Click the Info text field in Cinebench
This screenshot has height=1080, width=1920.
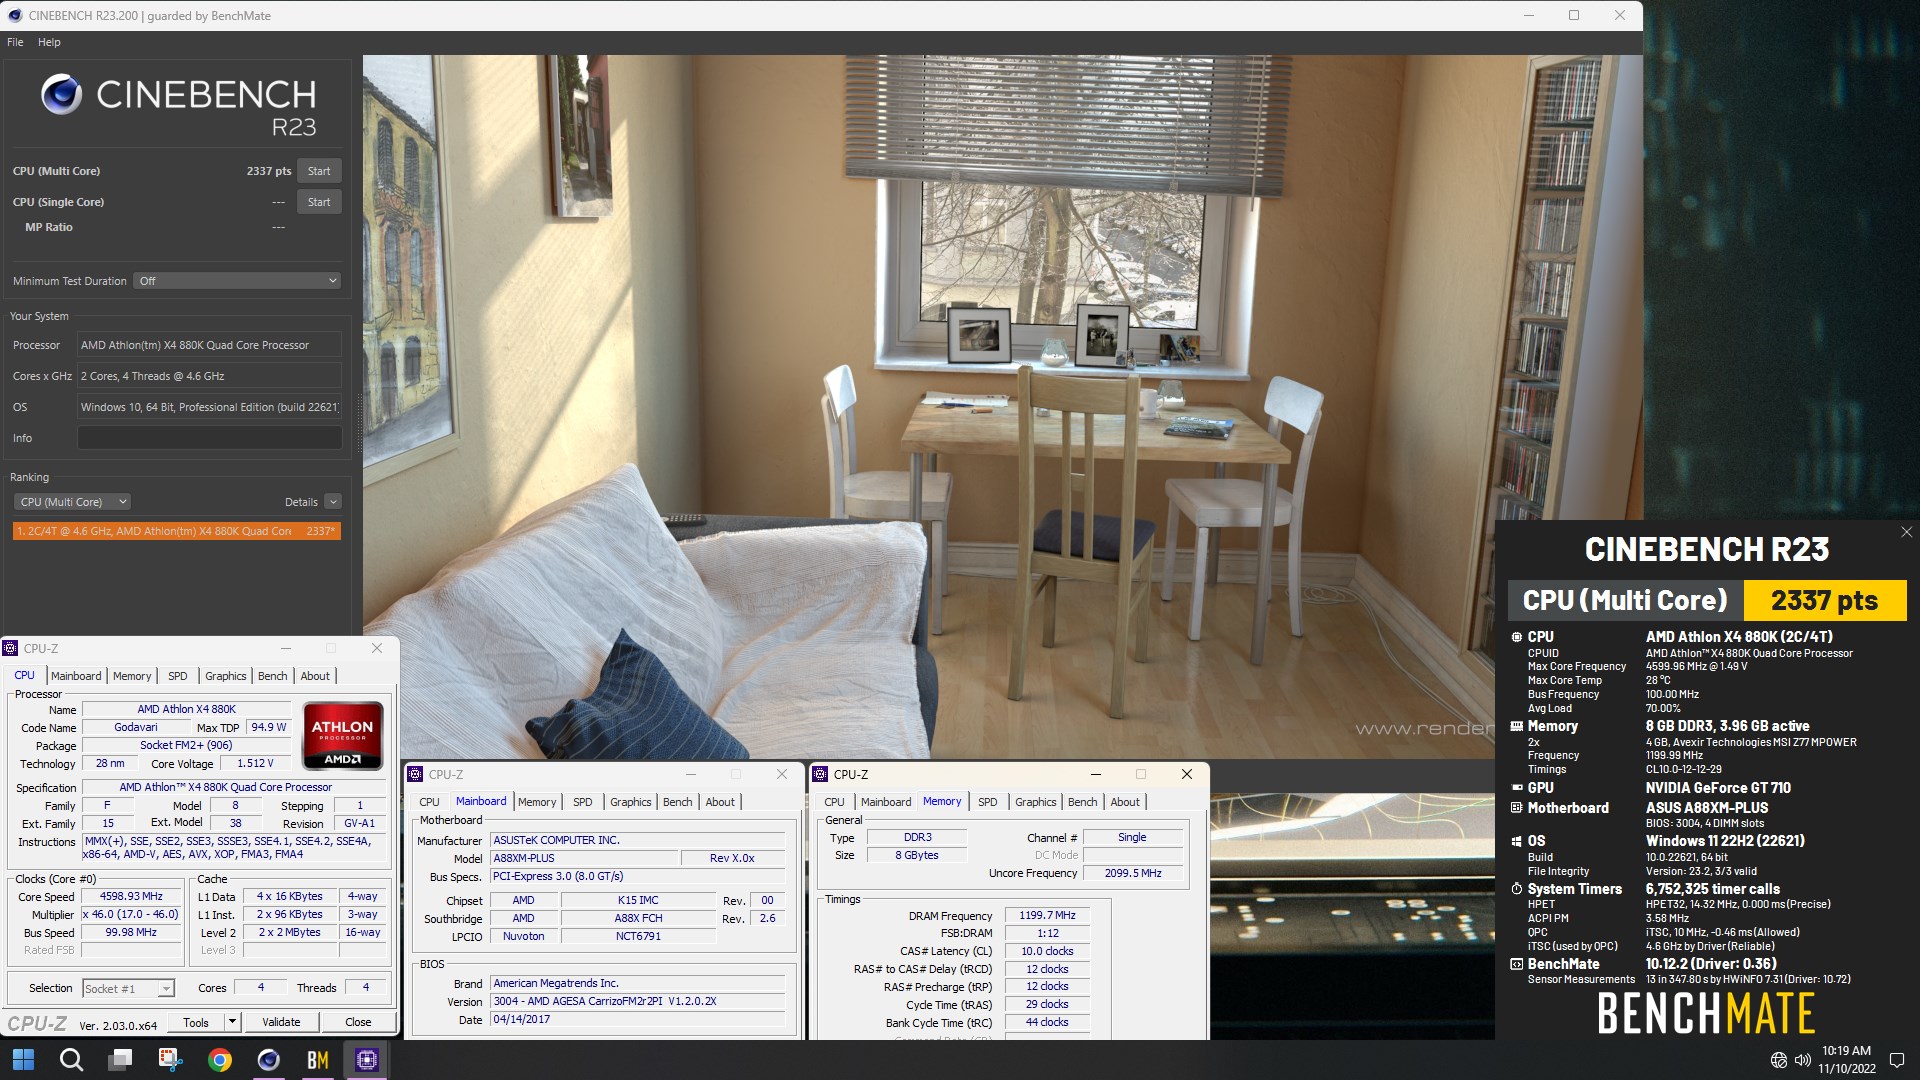210,438
